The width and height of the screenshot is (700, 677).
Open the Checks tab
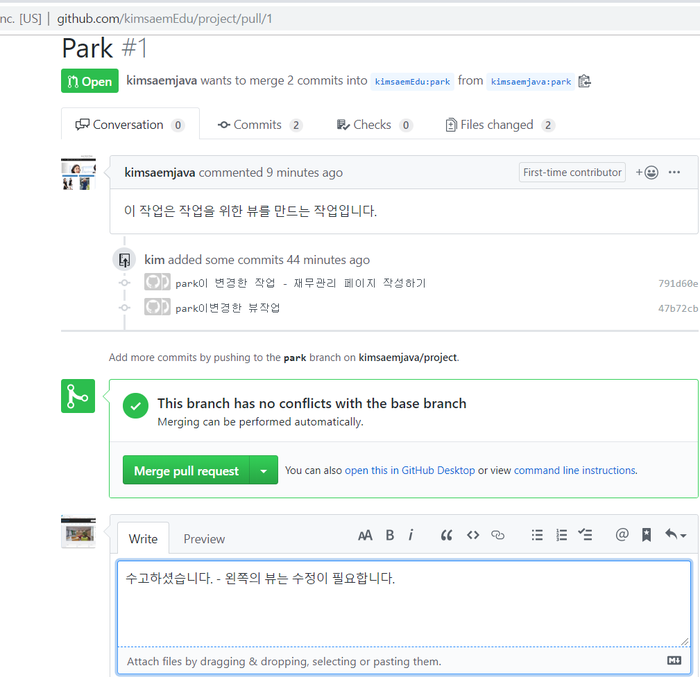374,125
